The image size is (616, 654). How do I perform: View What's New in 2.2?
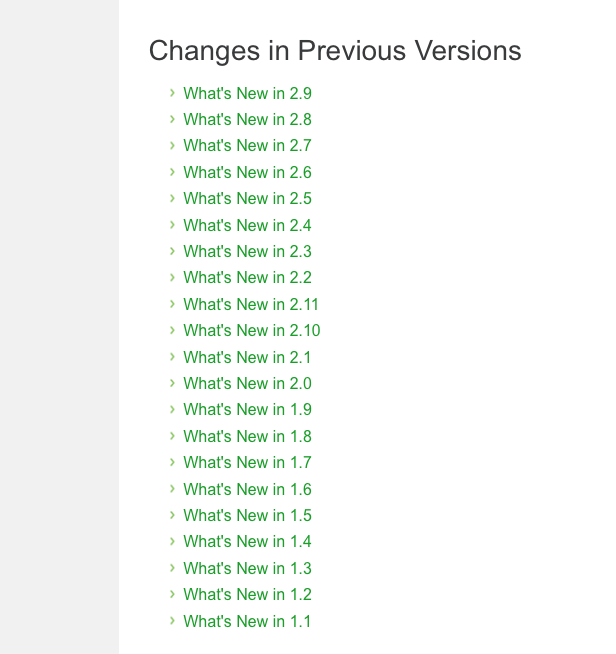[x=247, y=277]
